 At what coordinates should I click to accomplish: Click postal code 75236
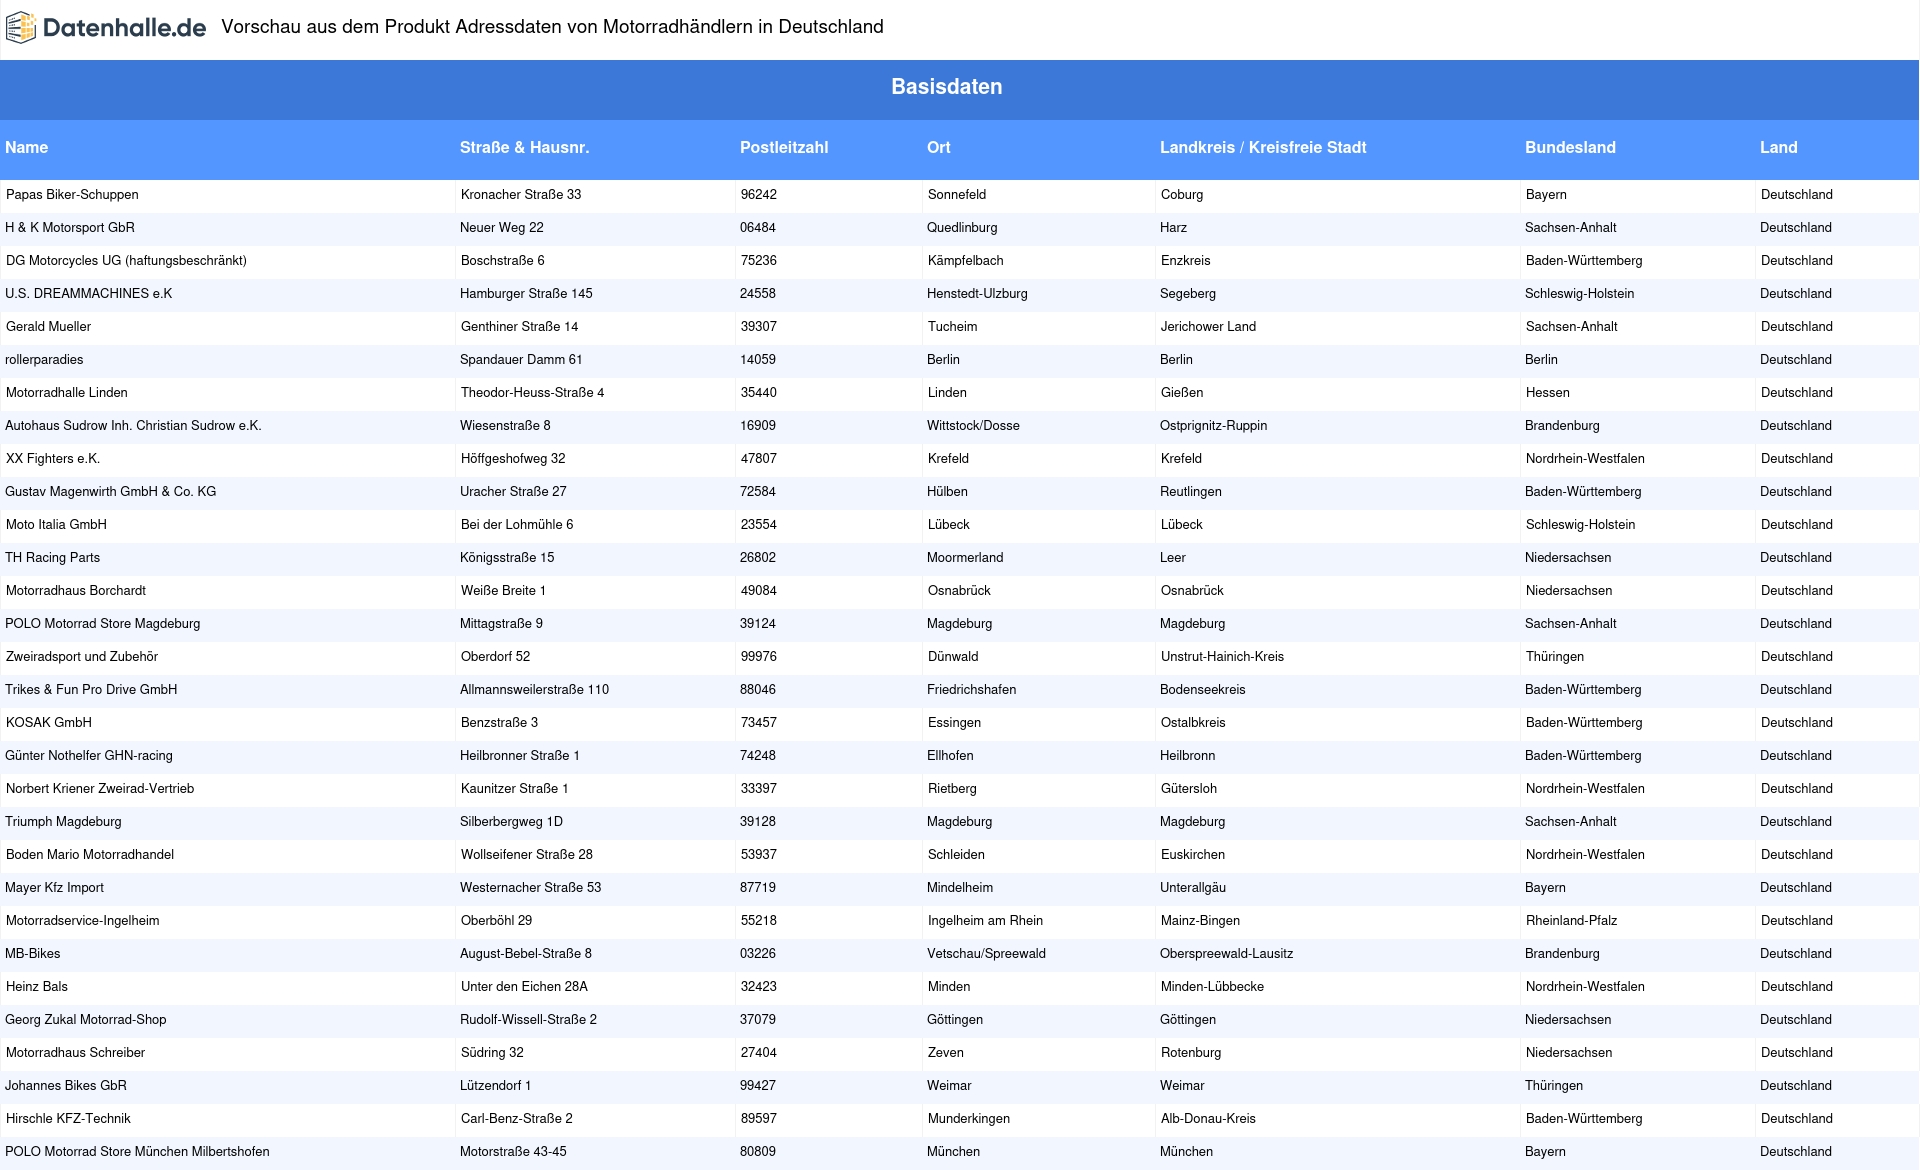click(759, 261)
